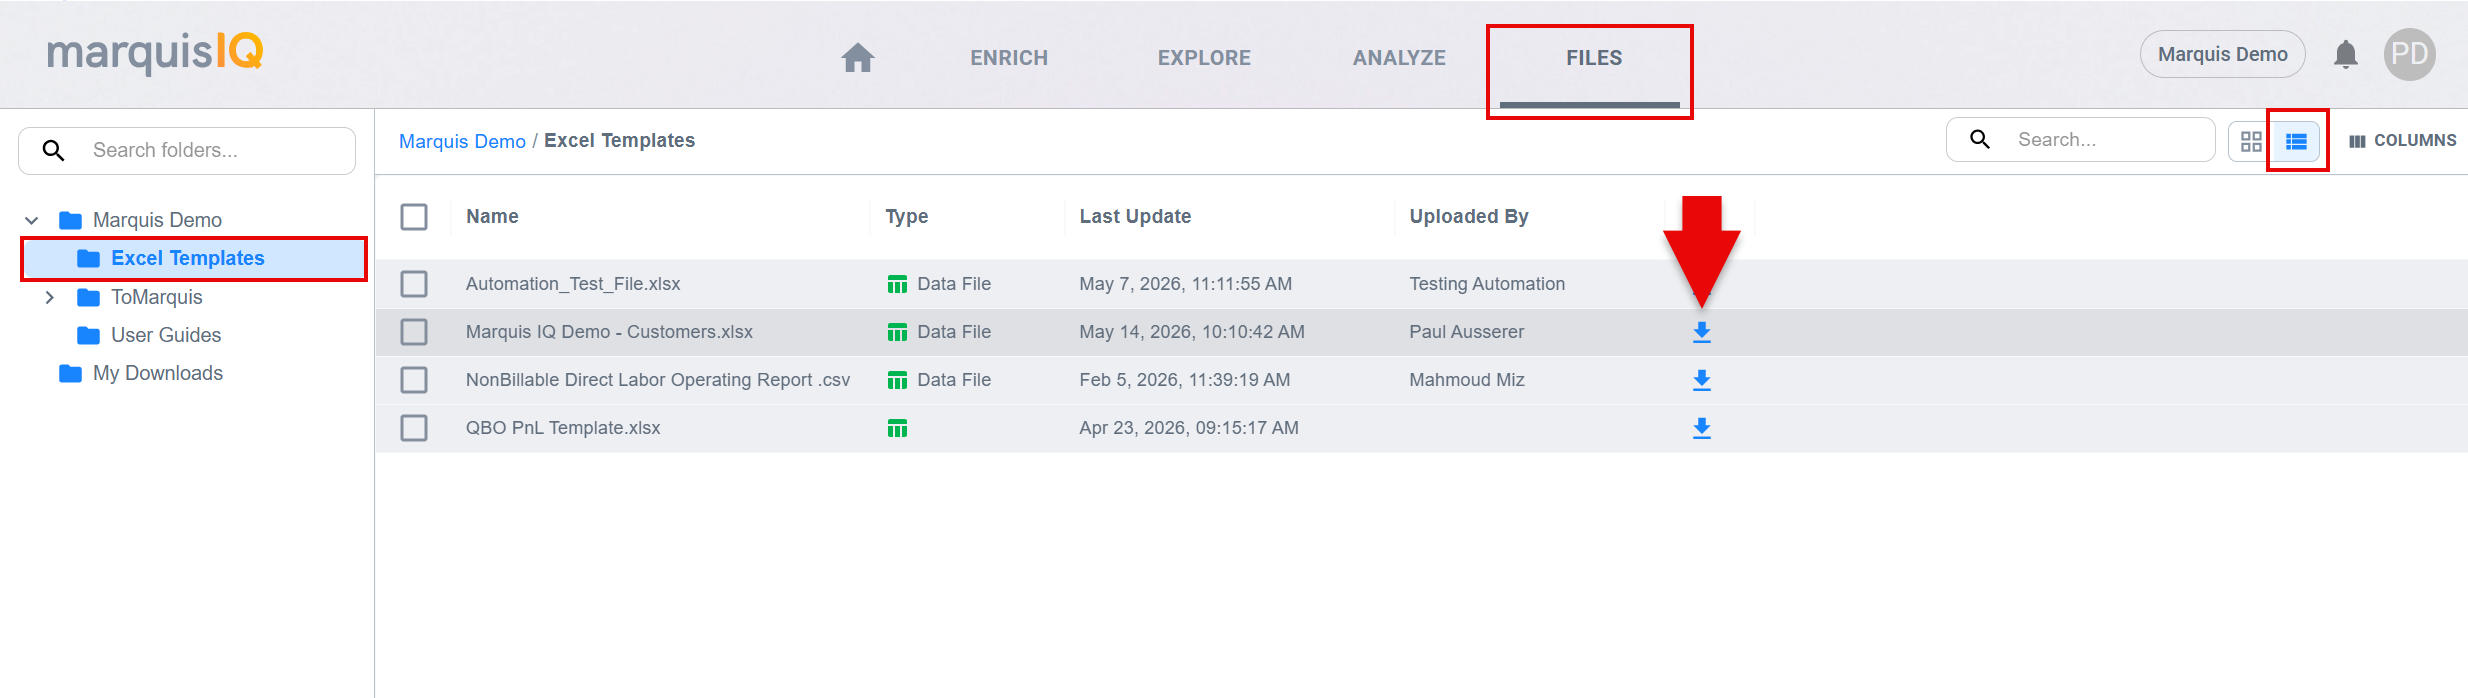Focus the file Search field
Viewport: 2468px width, 698px height.
coord(2080,139)
